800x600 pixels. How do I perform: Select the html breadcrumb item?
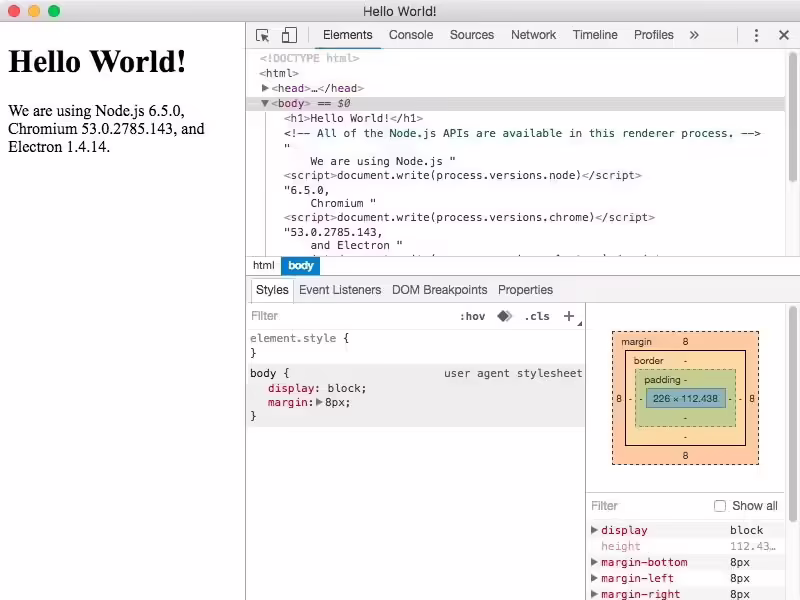coord(263,265)
